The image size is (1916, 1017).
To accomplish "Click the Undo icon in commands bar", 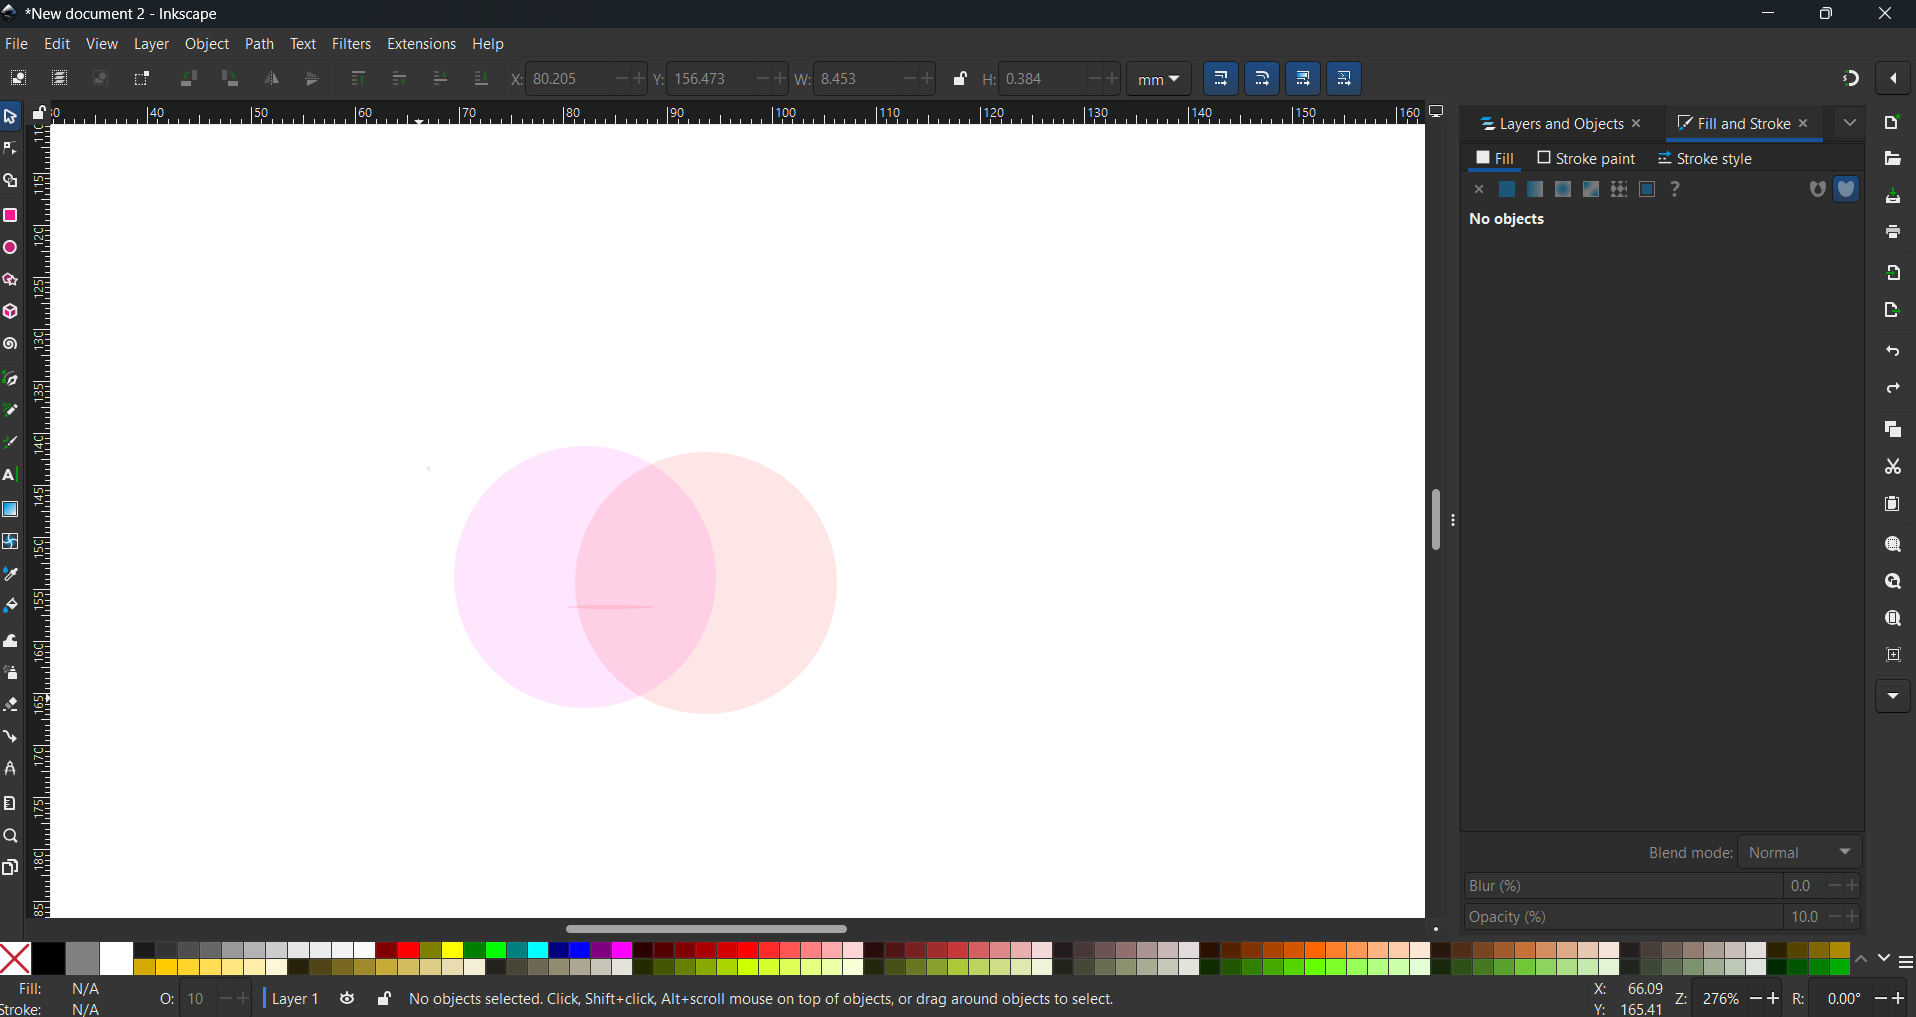I will [x=1892, y=352].
